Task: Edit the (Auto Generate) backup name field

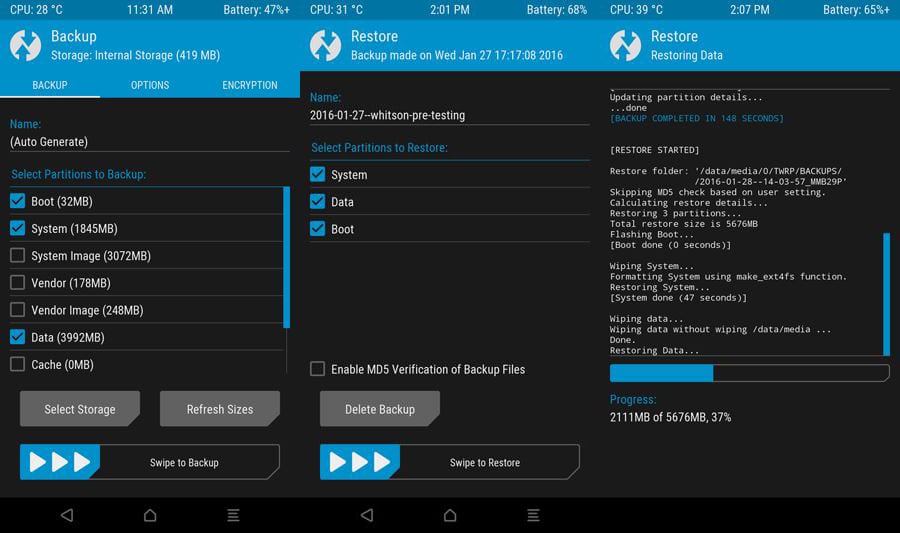Action: click(x=150, y=142)
